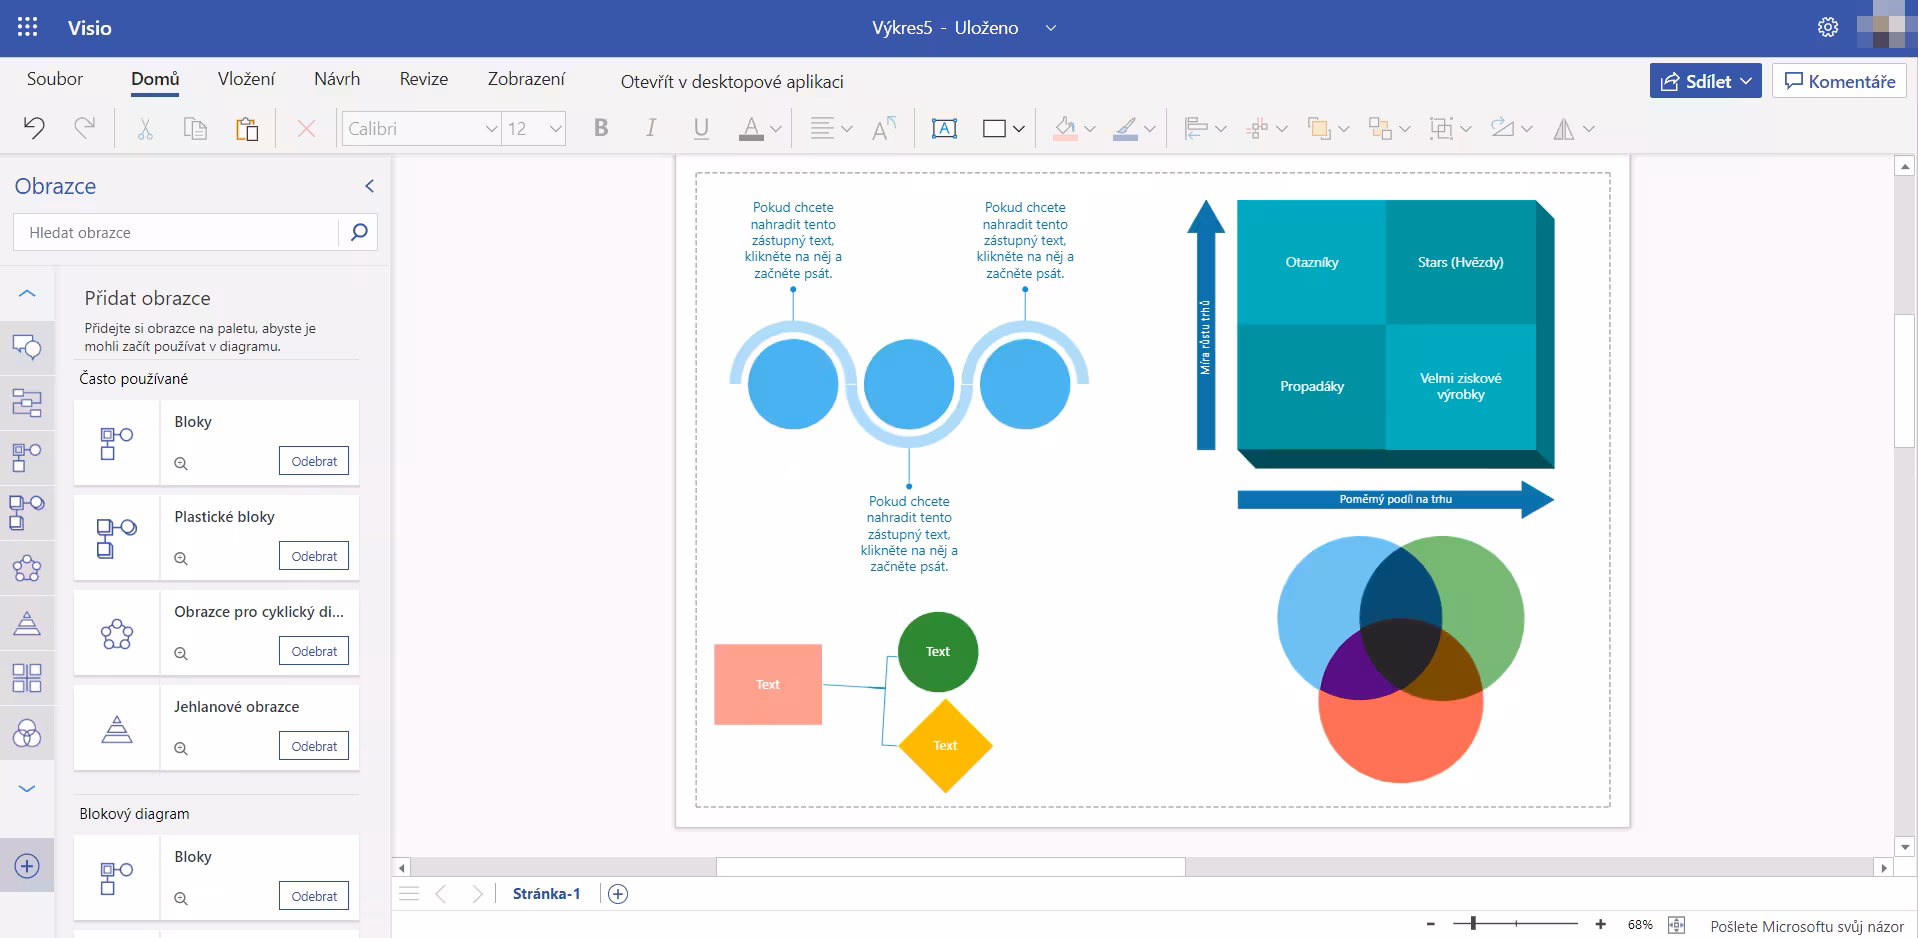Viewport: 1918px width, 938px height.
Task: Click the Undo arrow icon
Action: pyautogui.click(x=34, y=128)
